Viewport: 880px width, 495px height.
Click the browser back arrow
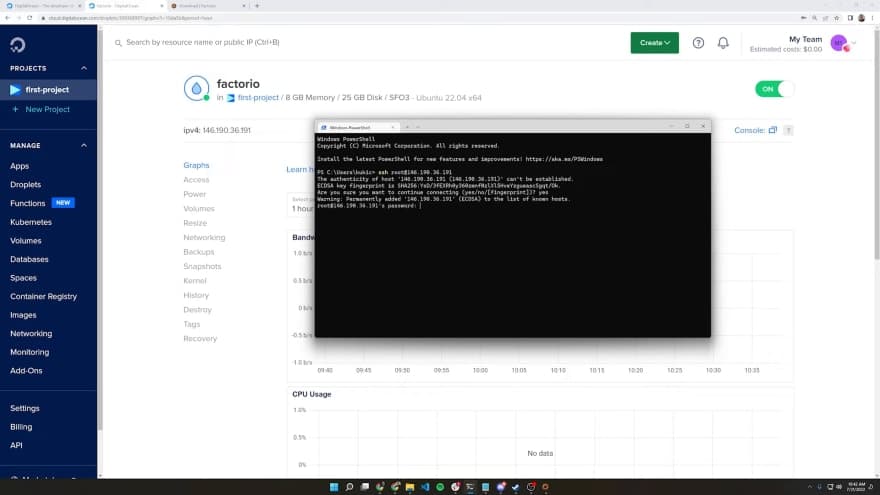click(x=7, y=18)
